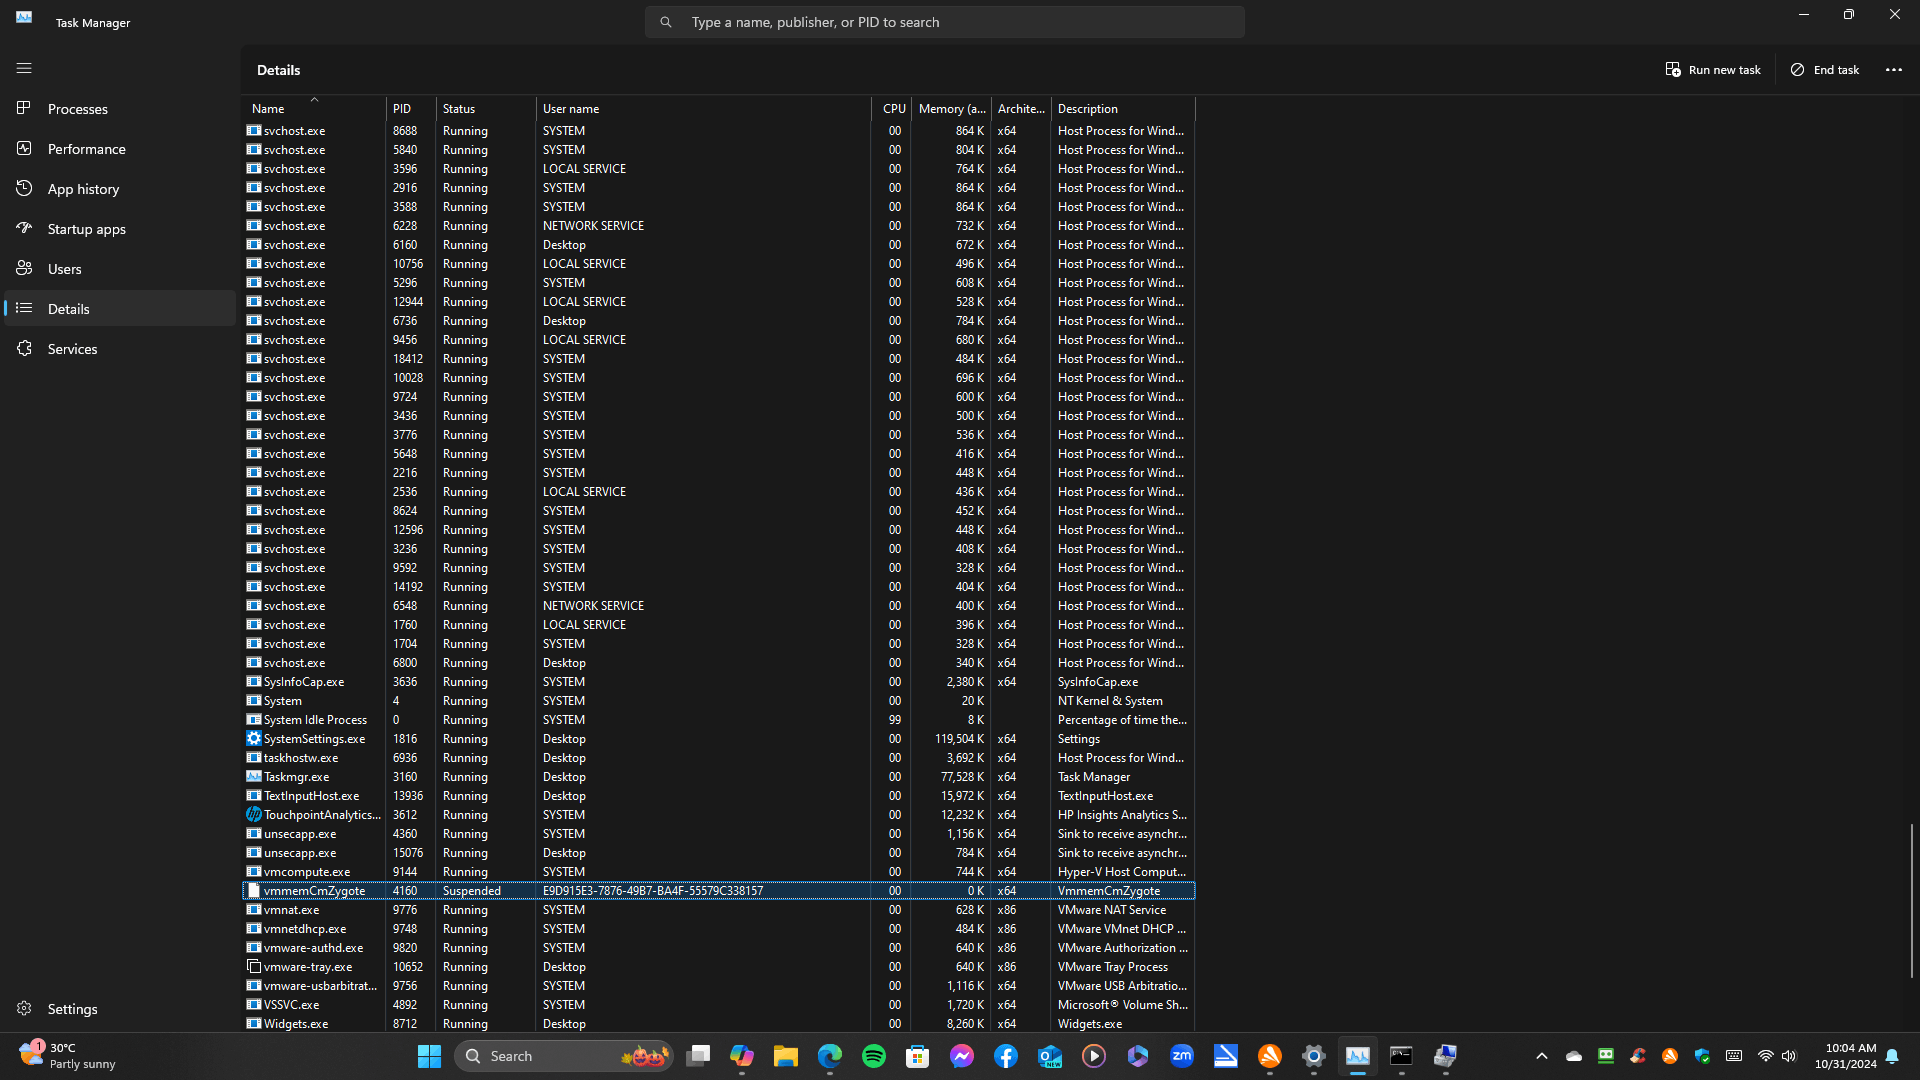Click End task button
The height and width of the screenshot is (1080, 1920).
pos(1825,70)
